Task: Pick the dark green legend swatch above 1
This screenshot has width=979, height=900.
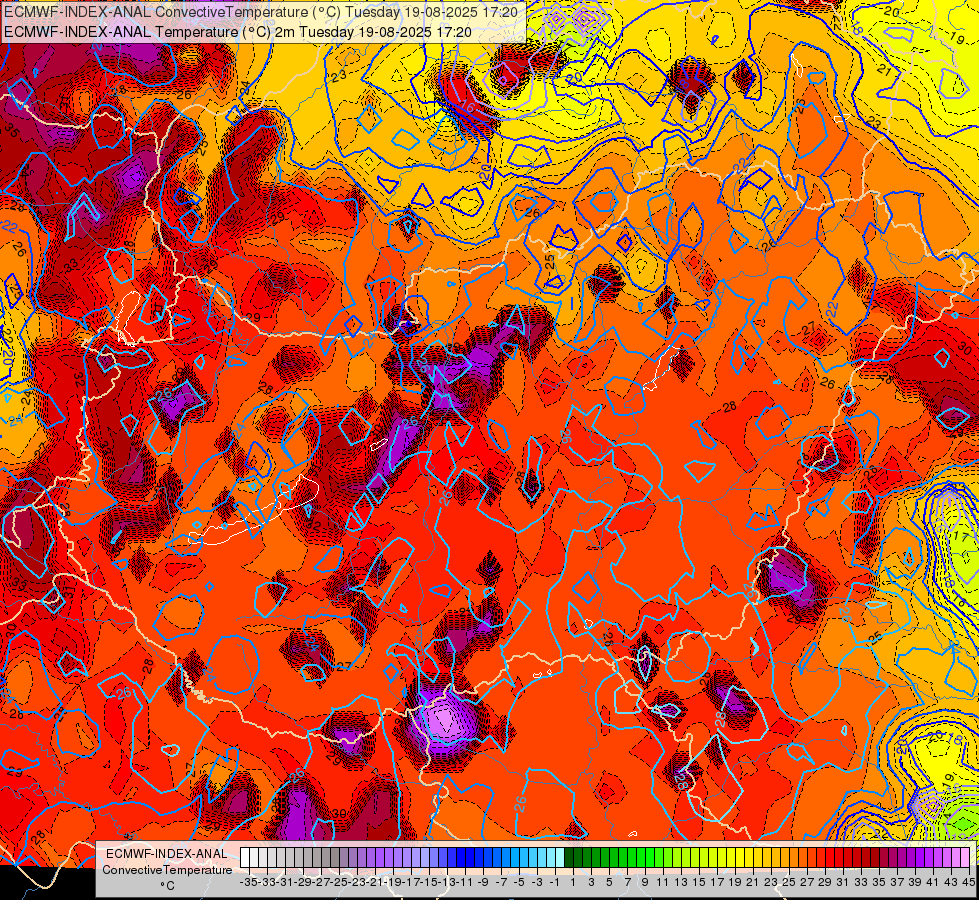Action: pyautogui.click(x=569, y=857)
